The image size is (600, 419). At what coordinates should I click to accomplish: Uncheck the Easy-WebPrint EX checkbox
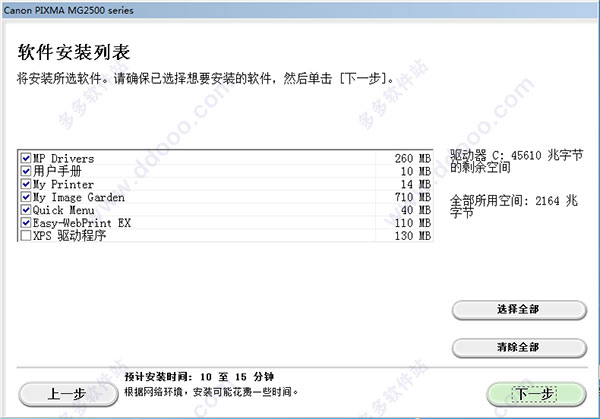point(26,223)
